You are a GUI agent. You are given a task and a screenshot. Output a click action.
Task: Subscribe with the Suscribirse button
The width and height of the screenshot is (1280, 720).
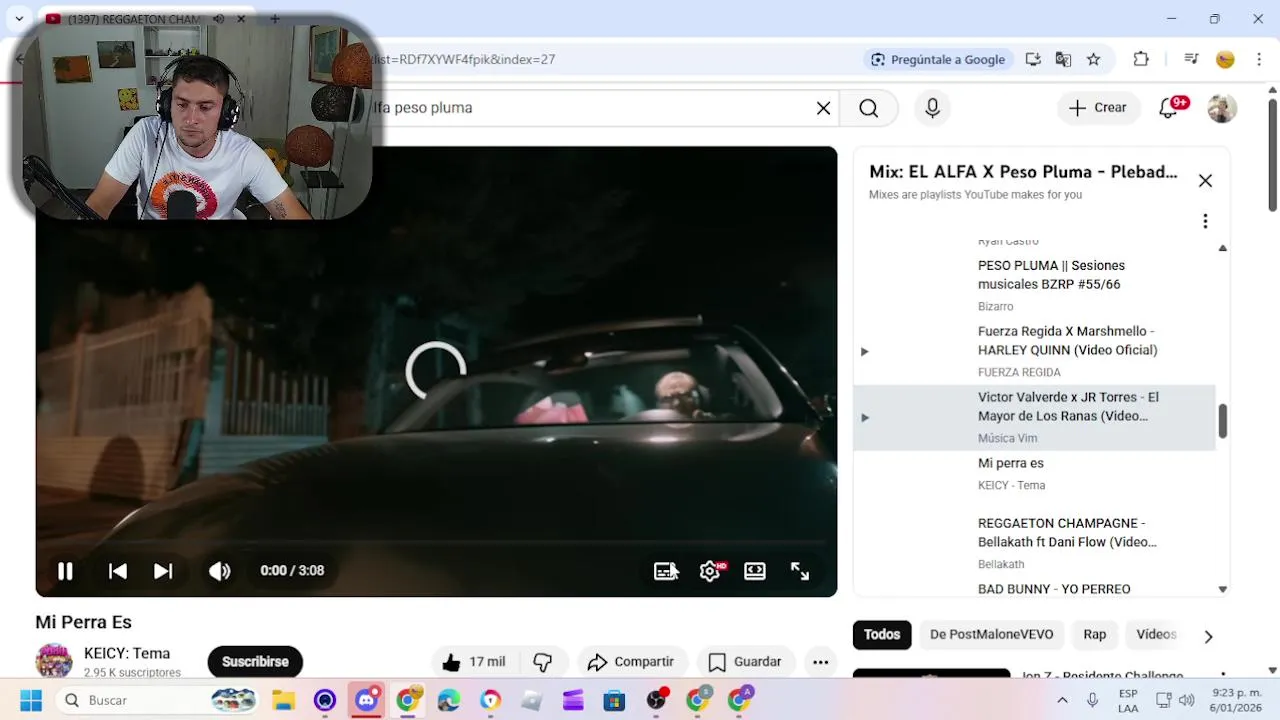click(255, 662)
